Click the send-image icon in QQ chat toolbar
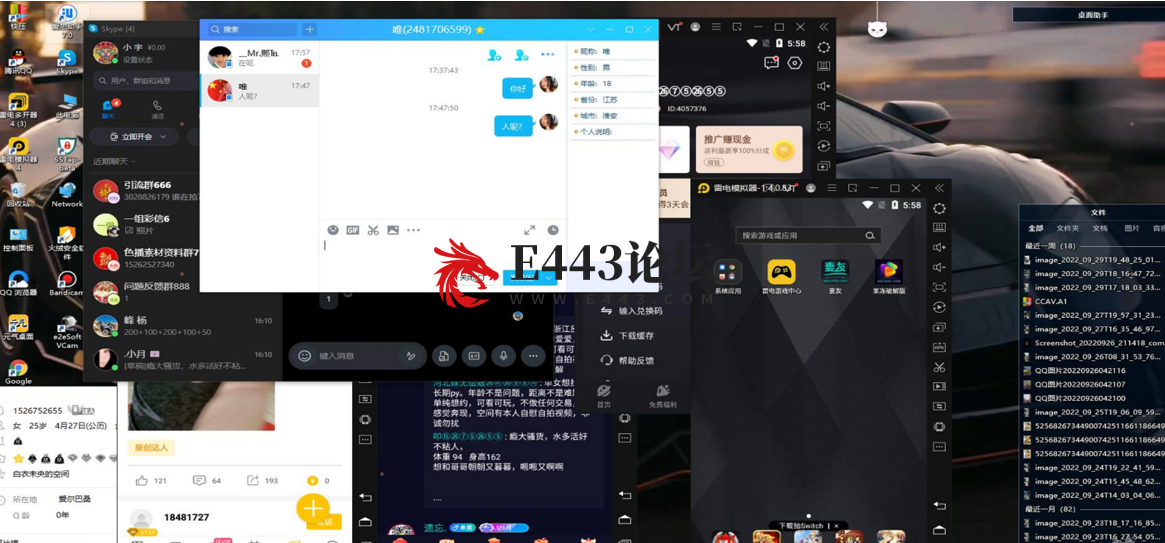Viewport: 1165px width, 543px height. 393,230
